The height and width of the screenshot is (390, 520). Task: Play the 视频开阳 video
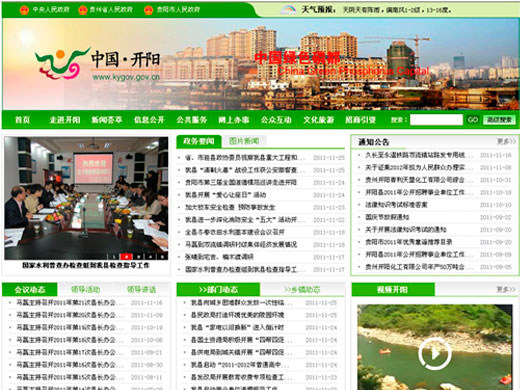[x=435, y=353]
